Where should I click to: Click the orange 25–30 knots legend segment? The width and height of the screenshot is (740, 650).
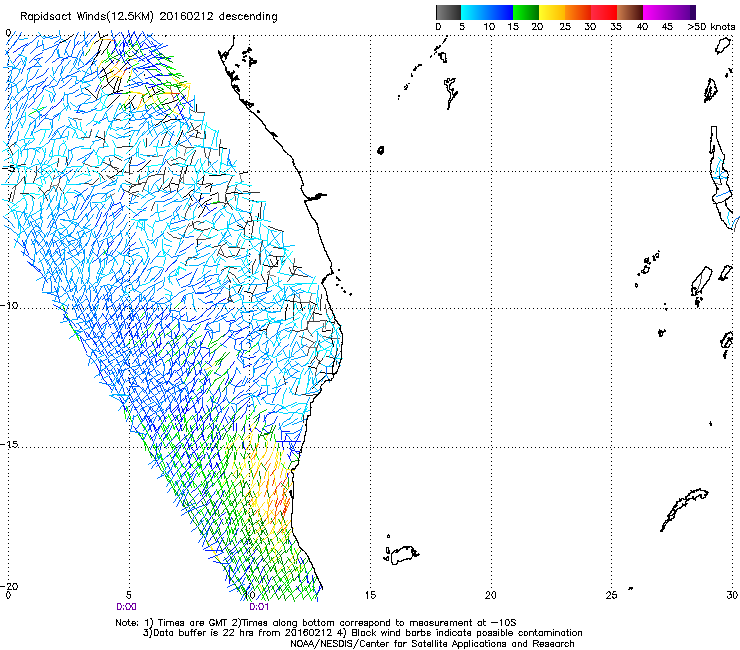point(578,12)
